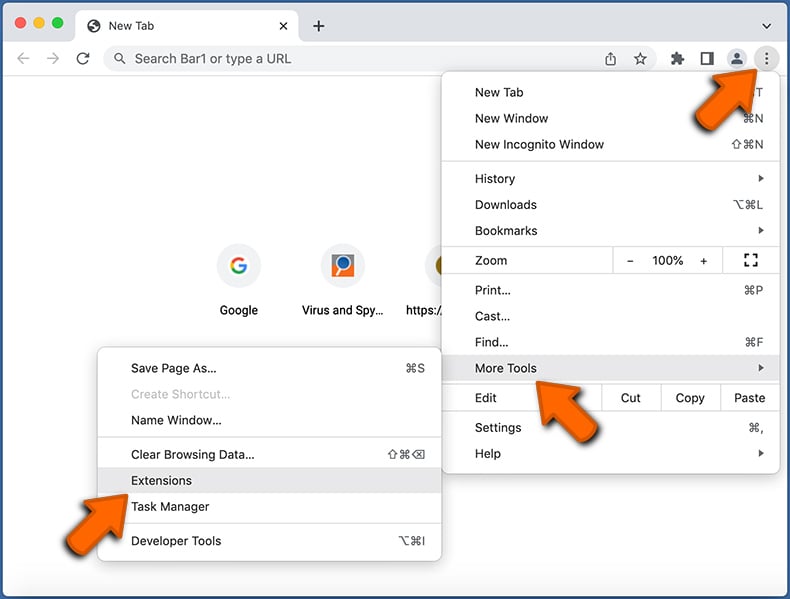The width and height of the screenshot is (790, 599).
Task: Click the forward navigation arrow
Action: point(53,58)
